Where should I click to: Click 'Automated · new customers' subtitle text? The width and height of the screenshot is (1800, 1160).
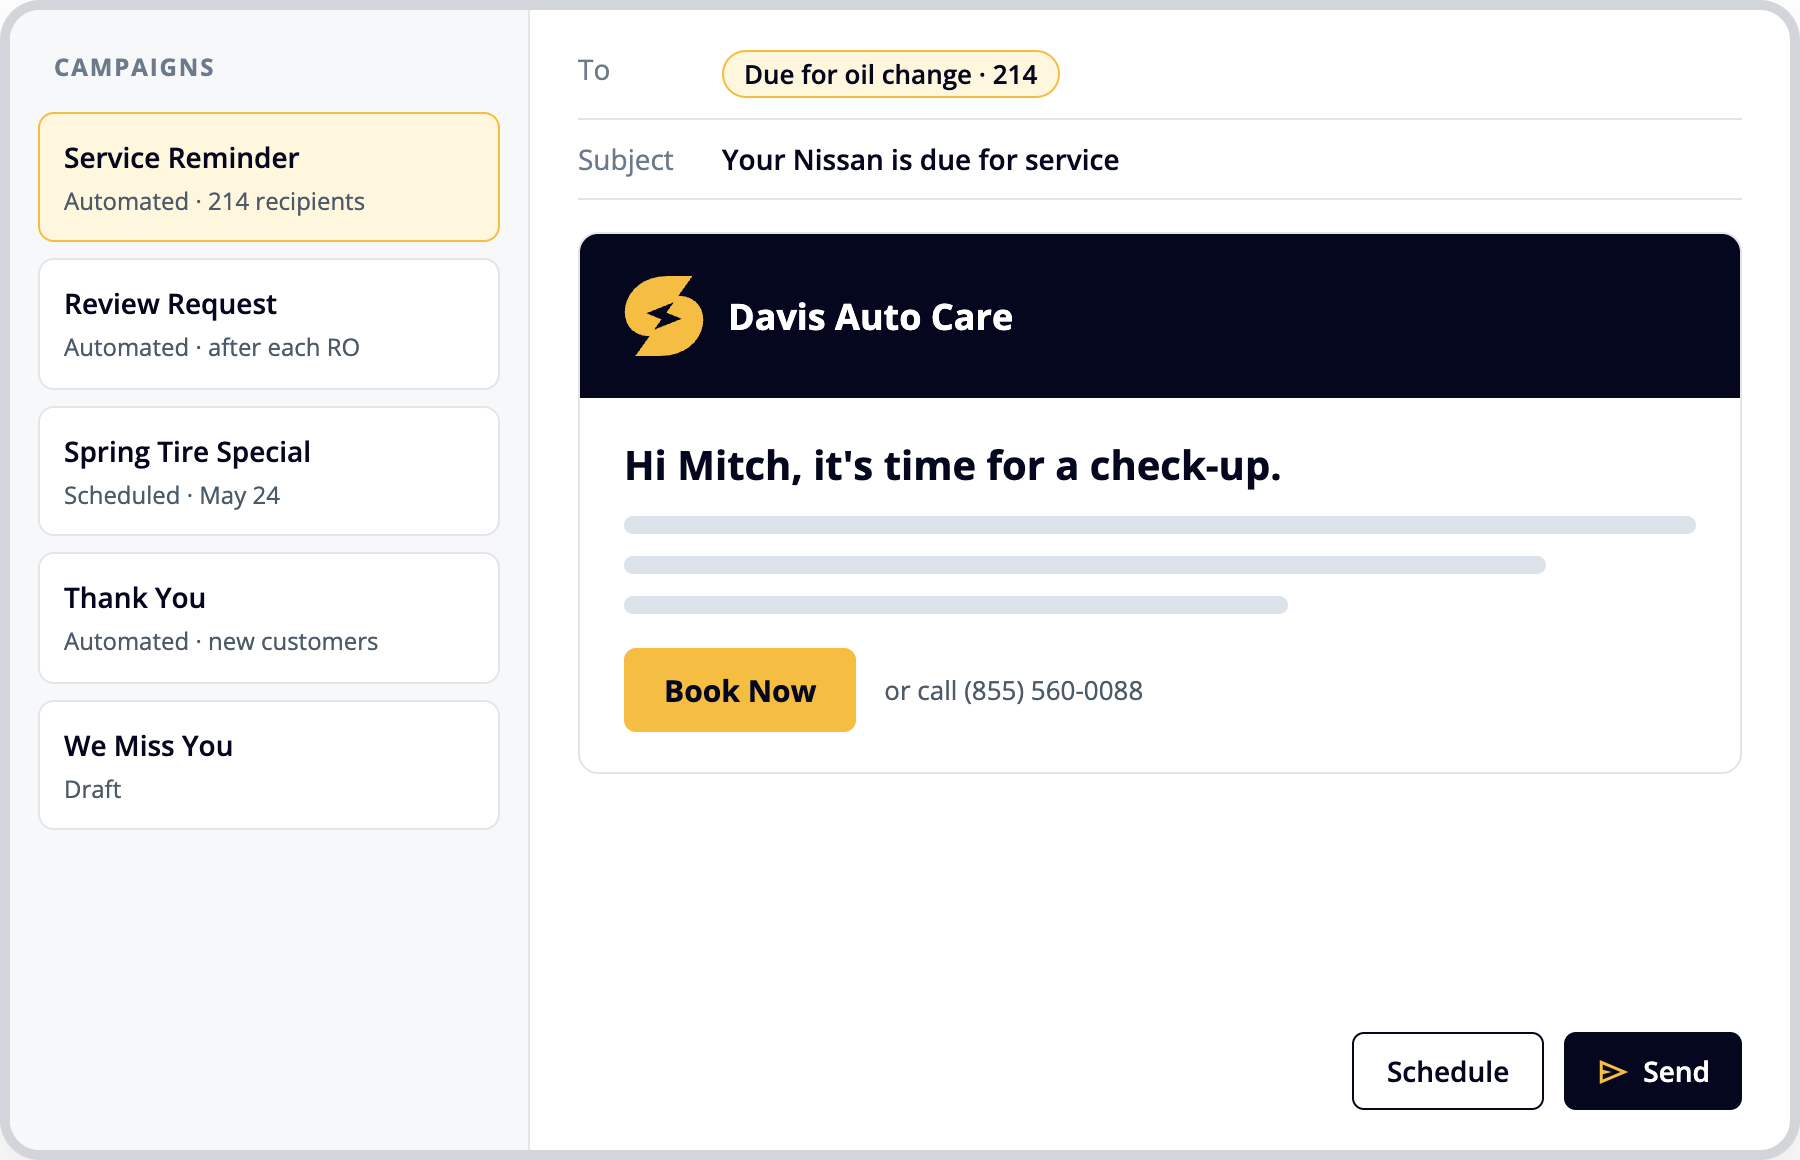221,642
